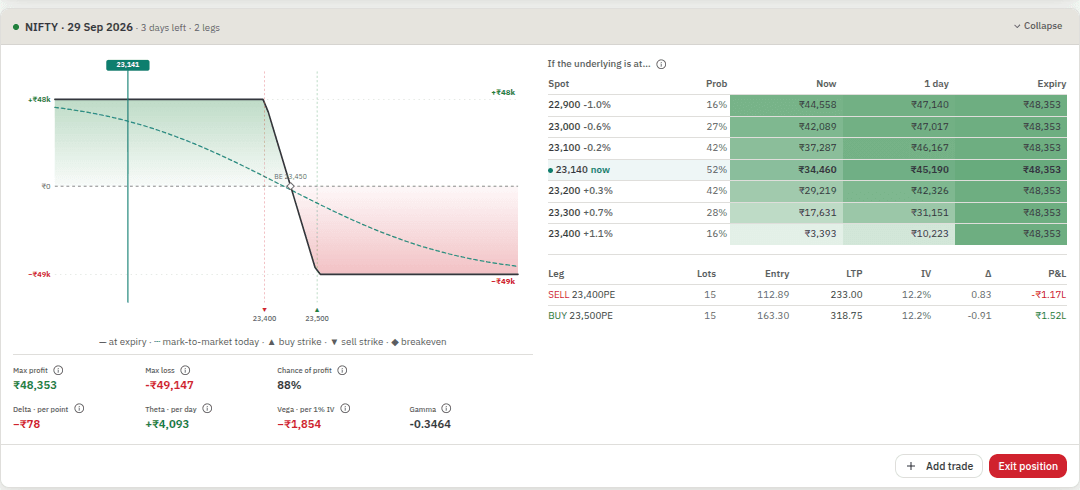
Task: Click the ₹45,190 cell in 1 day column
Action: 899,170
